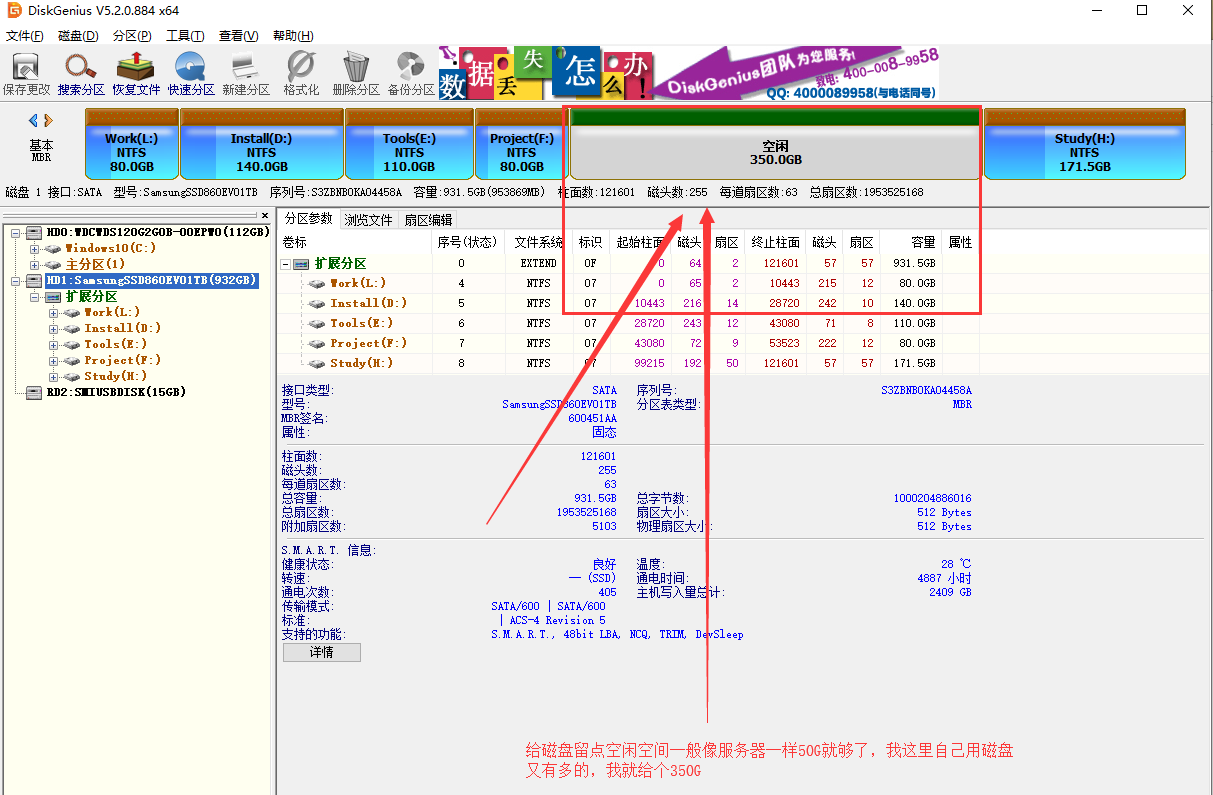
Task: Click the DiskGenius app icon in the title bar
Action: coord(15,11)
